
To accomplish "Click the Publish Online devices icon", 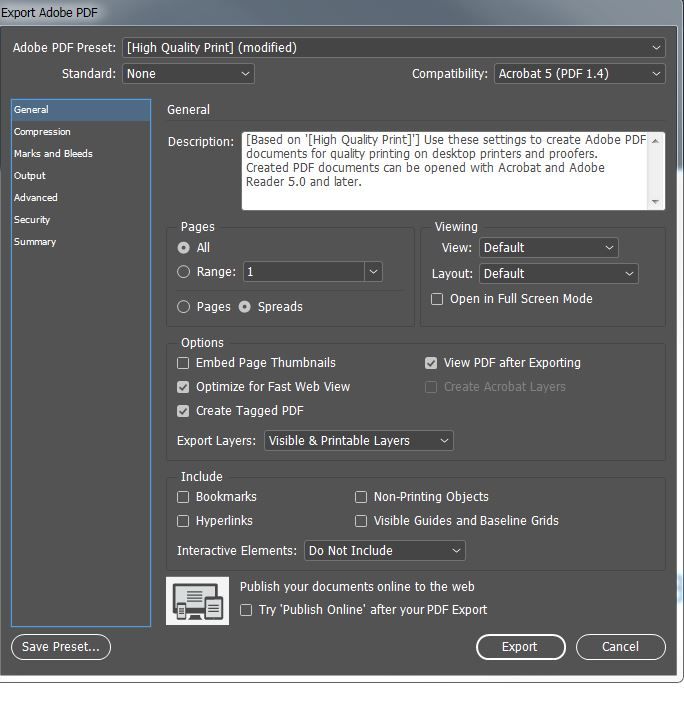I will pos(197,601).
